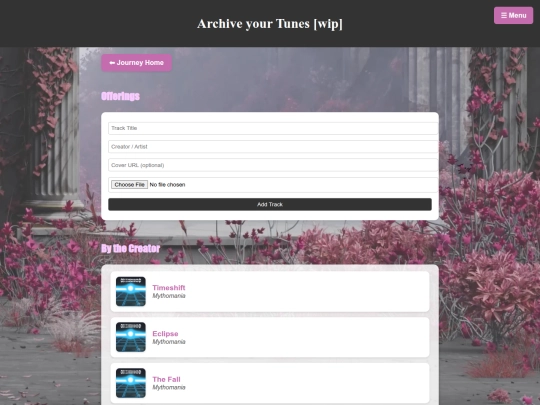540x405 pixels.
Task: Select The Fall track title
Action: click(x=166, y=379)
